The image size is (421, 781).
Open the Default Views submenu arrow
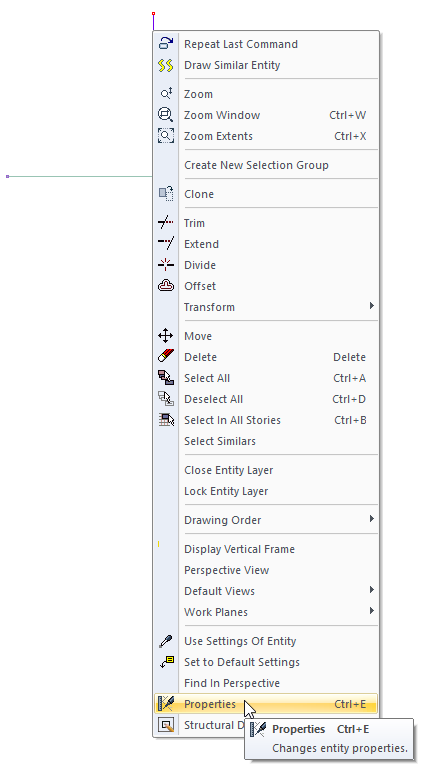pyautogui.click(x=372, y=590)
